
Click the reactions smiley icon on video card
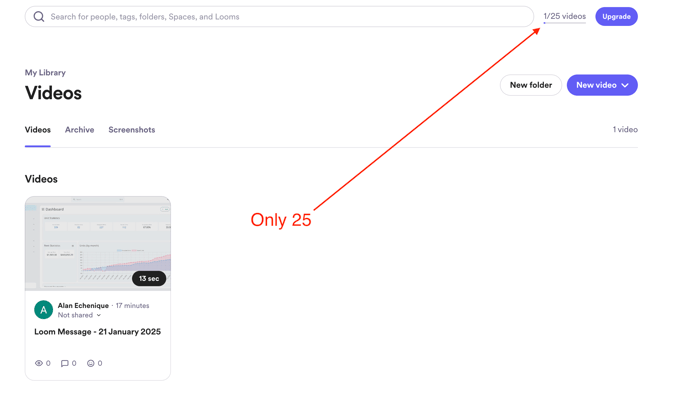pyautogui.click(x=90, y=363)
